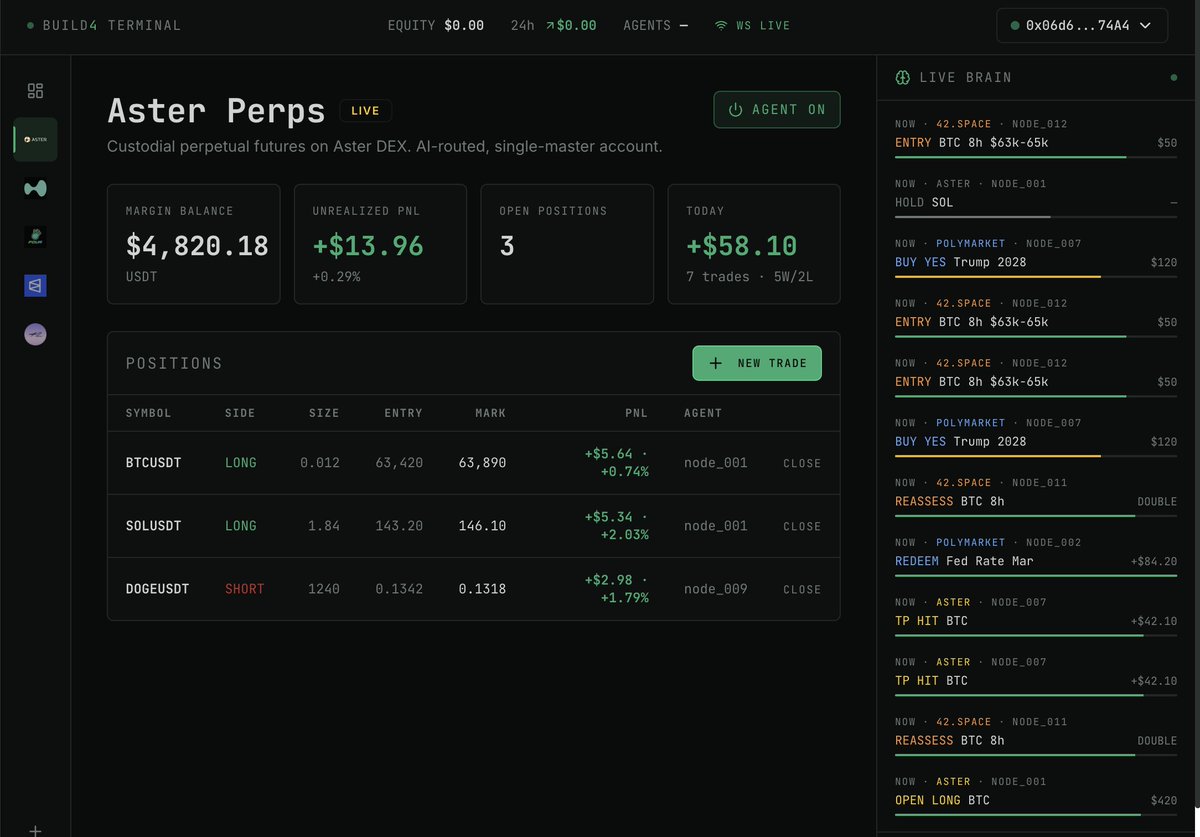Click the size 1240 cell
The height and width of the screenshot is (837, 1200).
point(323,589)
